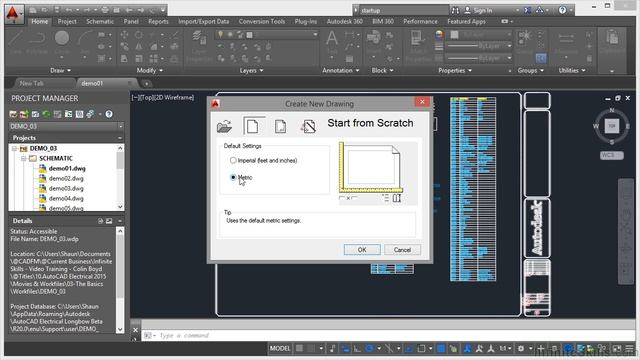
Task: Click the Plot printer icon in quick access toolbar
Action: click(x=105, y=10)
